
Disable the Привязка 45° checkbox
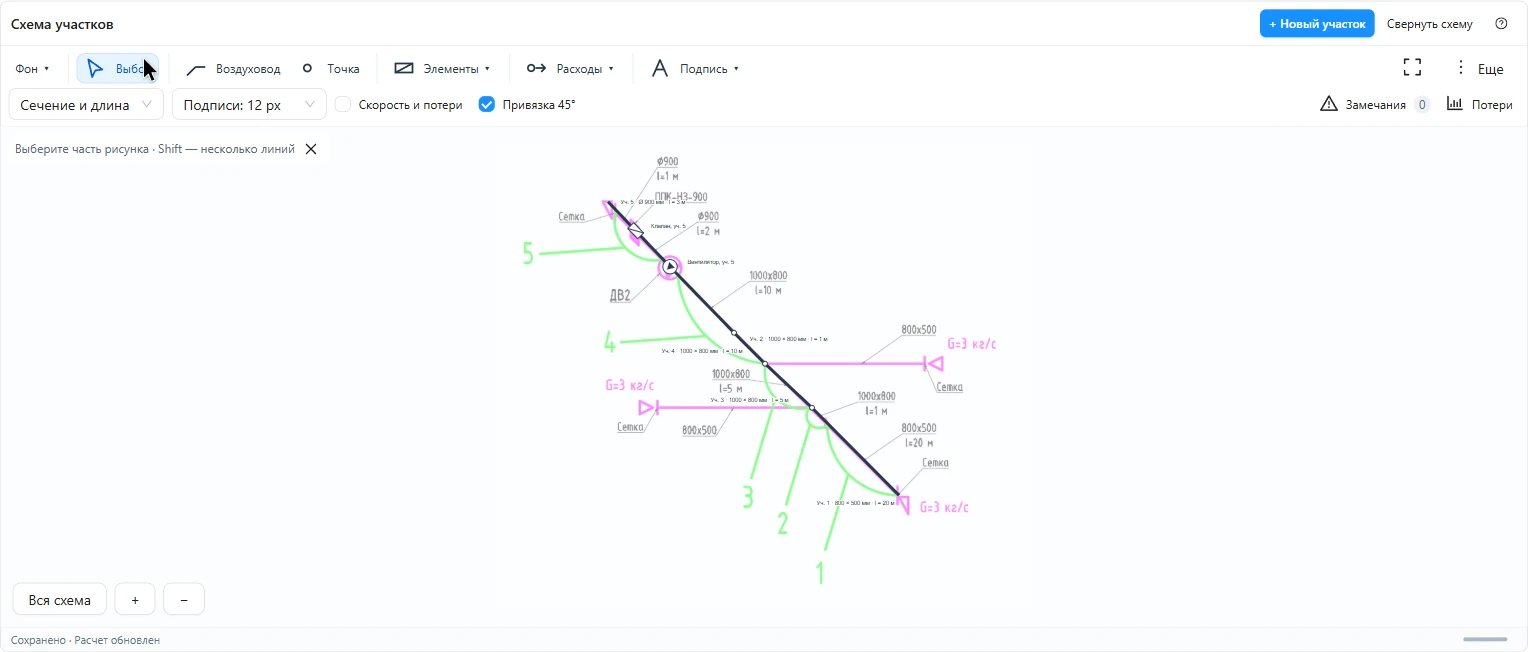click(487, 104)
